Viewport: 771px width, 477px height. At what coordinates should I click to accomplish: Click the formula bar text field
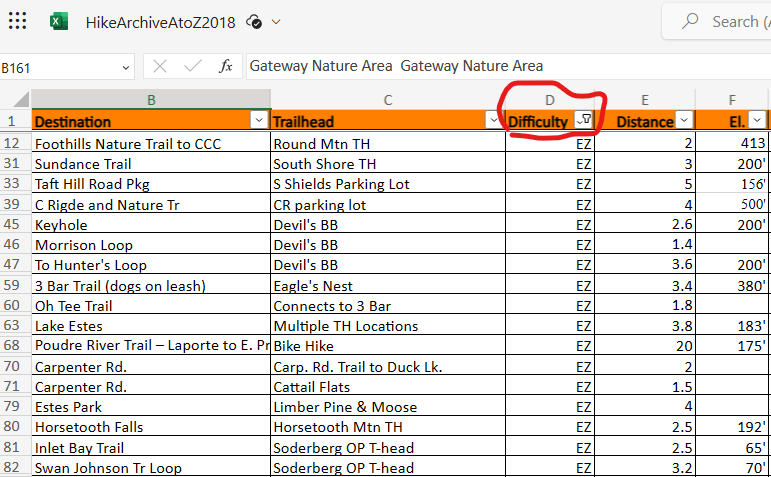click(x=500, y=67)
